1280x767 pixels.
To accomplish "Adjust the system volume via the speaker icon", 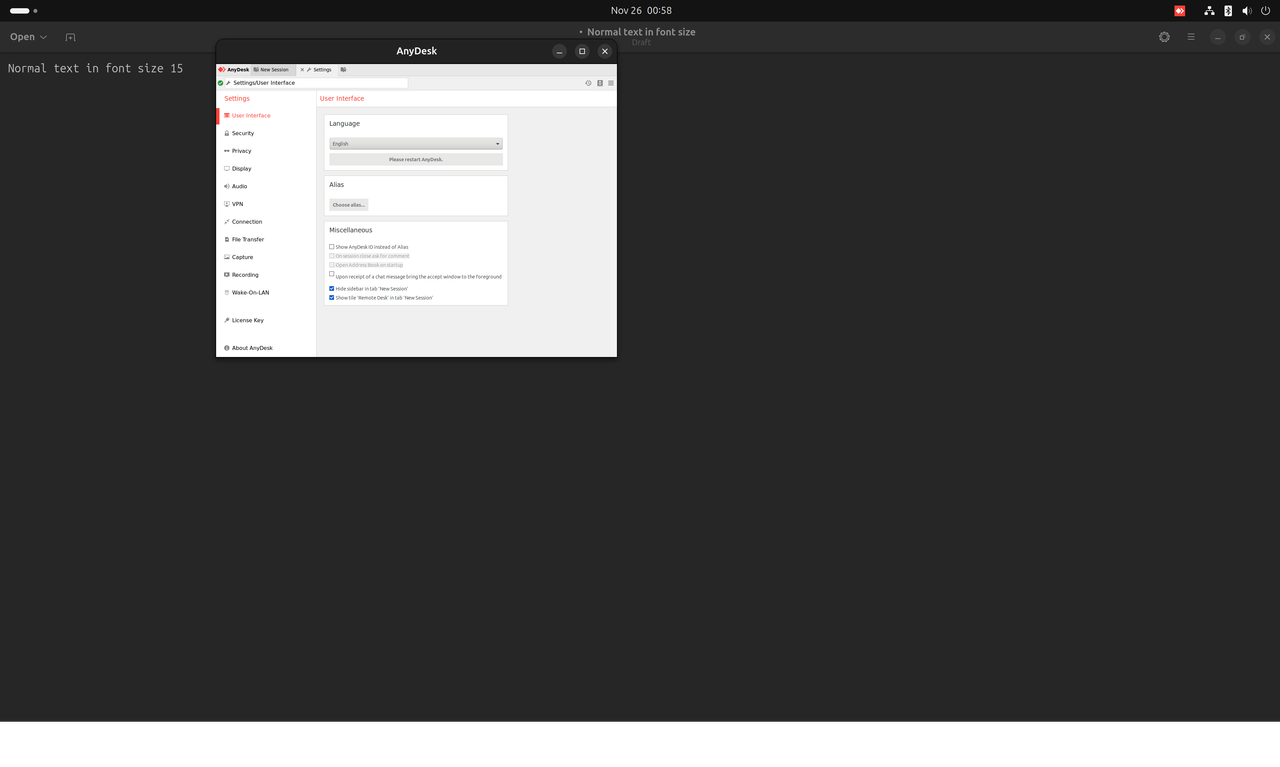I will click(1246, 10).
